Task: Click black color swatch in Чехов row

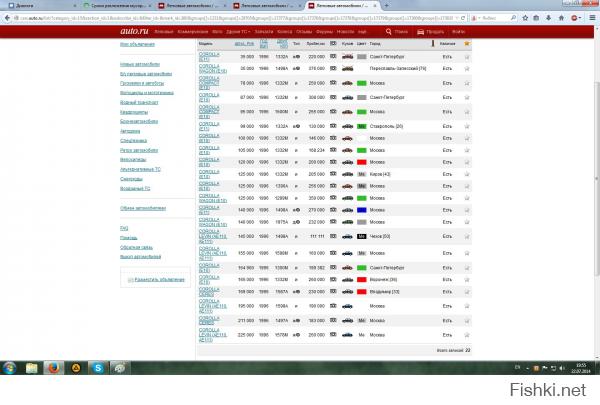Action: click(362, 237)
